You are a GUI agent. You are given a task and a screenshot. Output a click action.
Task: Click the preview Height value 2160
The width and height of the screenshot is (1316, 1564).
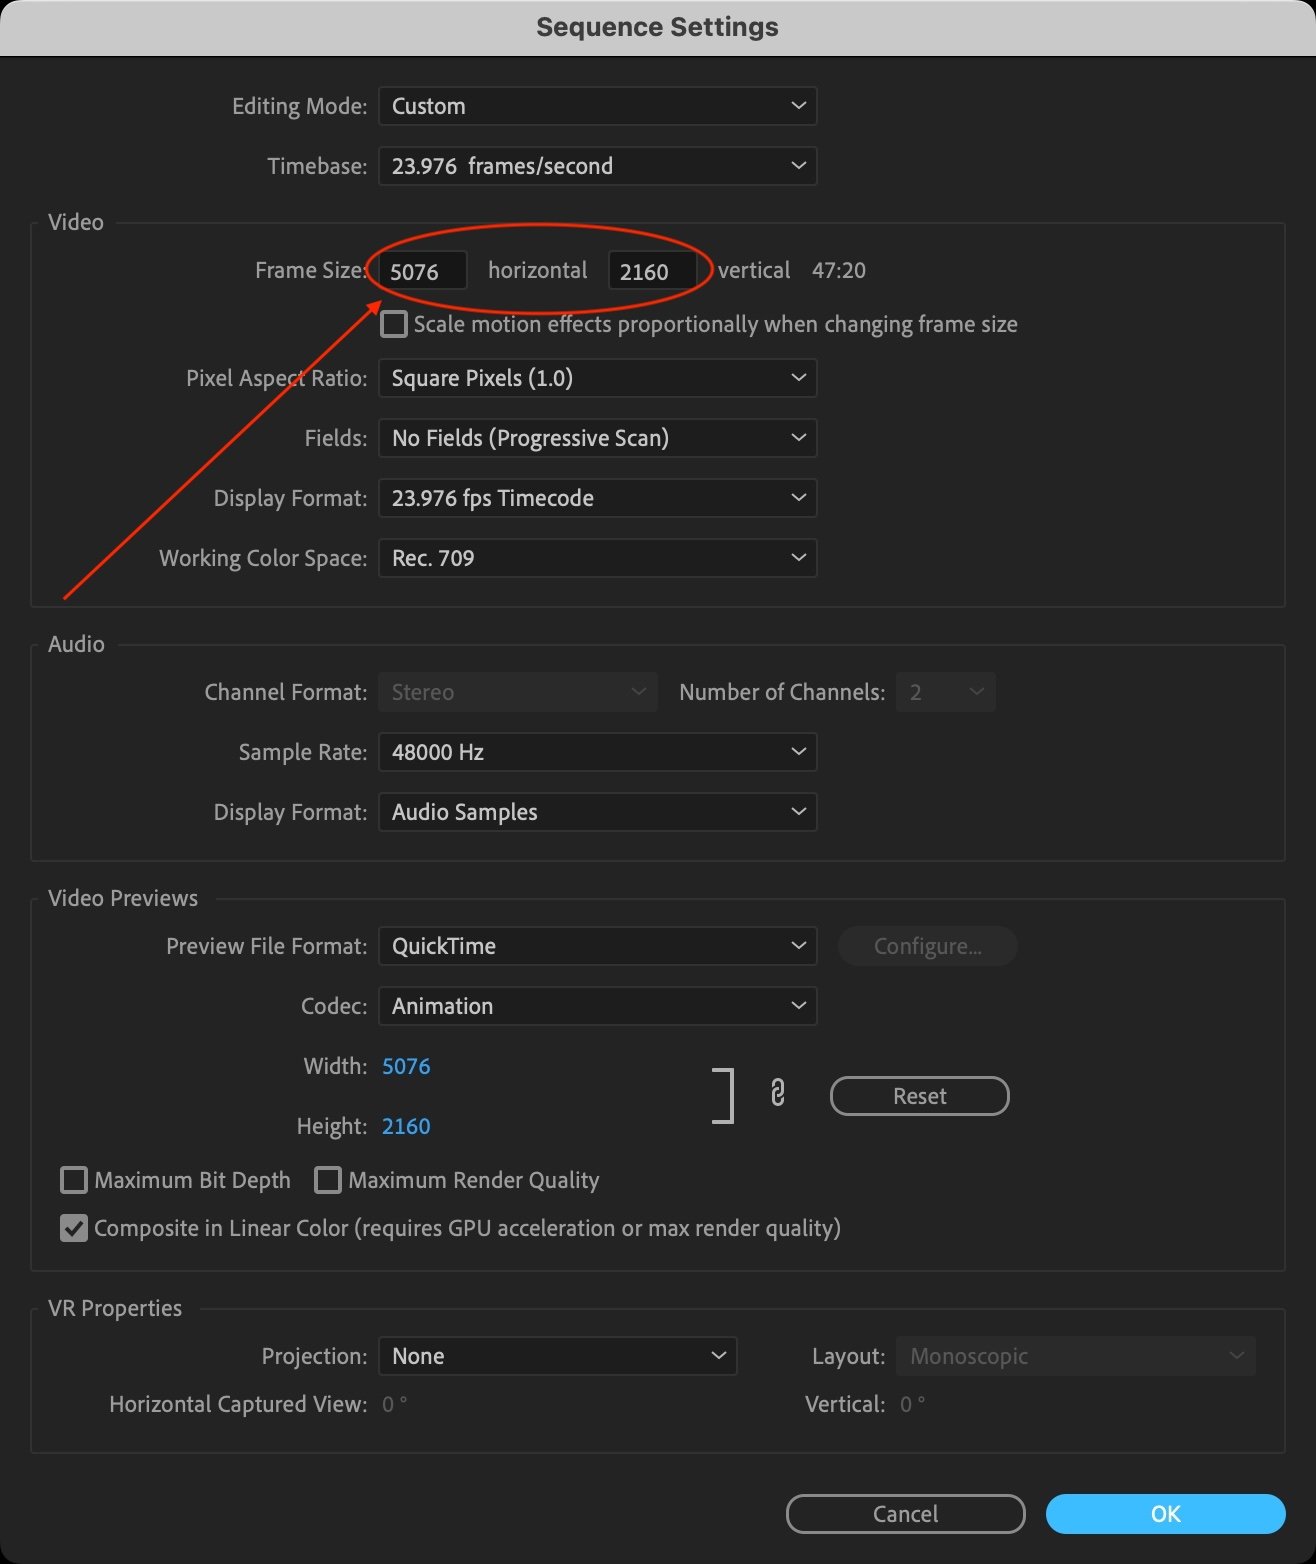(x=406, y=1126)
